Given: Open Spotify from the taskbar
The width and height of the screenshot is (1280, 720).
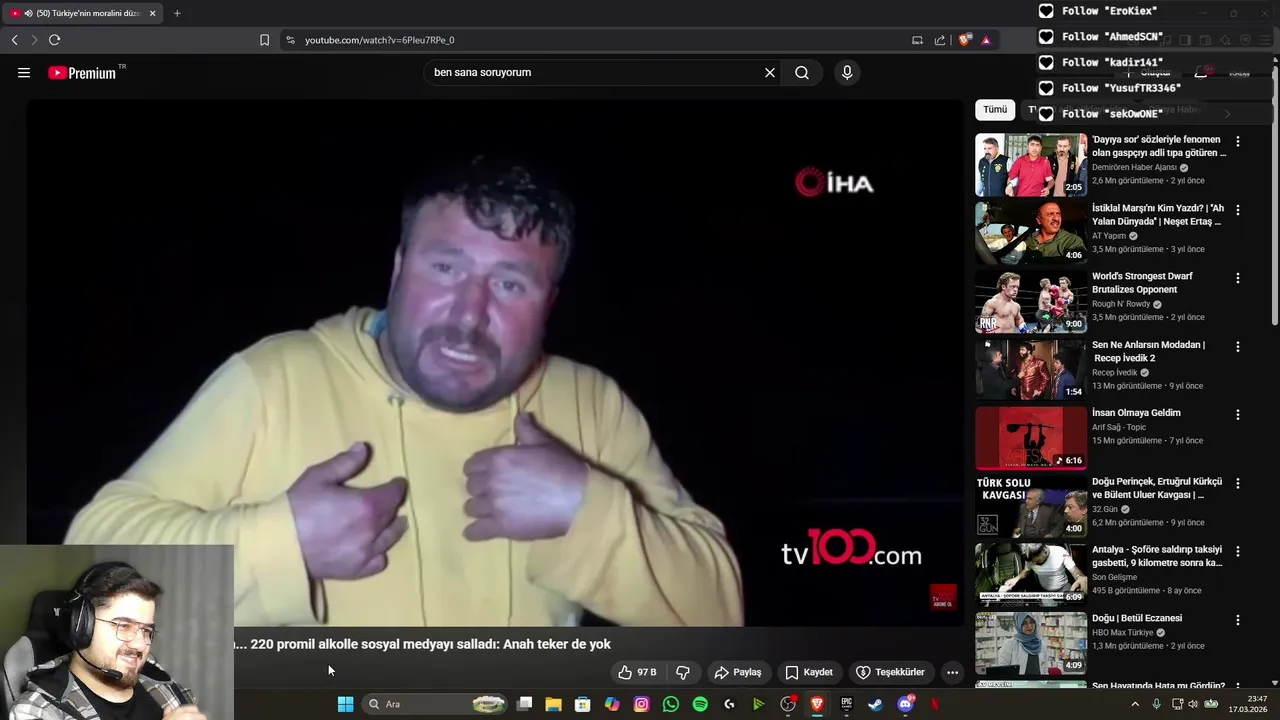Looking at the screenshot, I should [700, 704].
